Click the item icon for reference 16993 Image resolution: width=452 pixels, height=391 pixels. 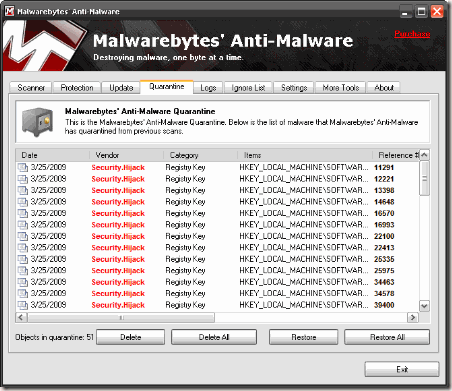coord(23,225)
